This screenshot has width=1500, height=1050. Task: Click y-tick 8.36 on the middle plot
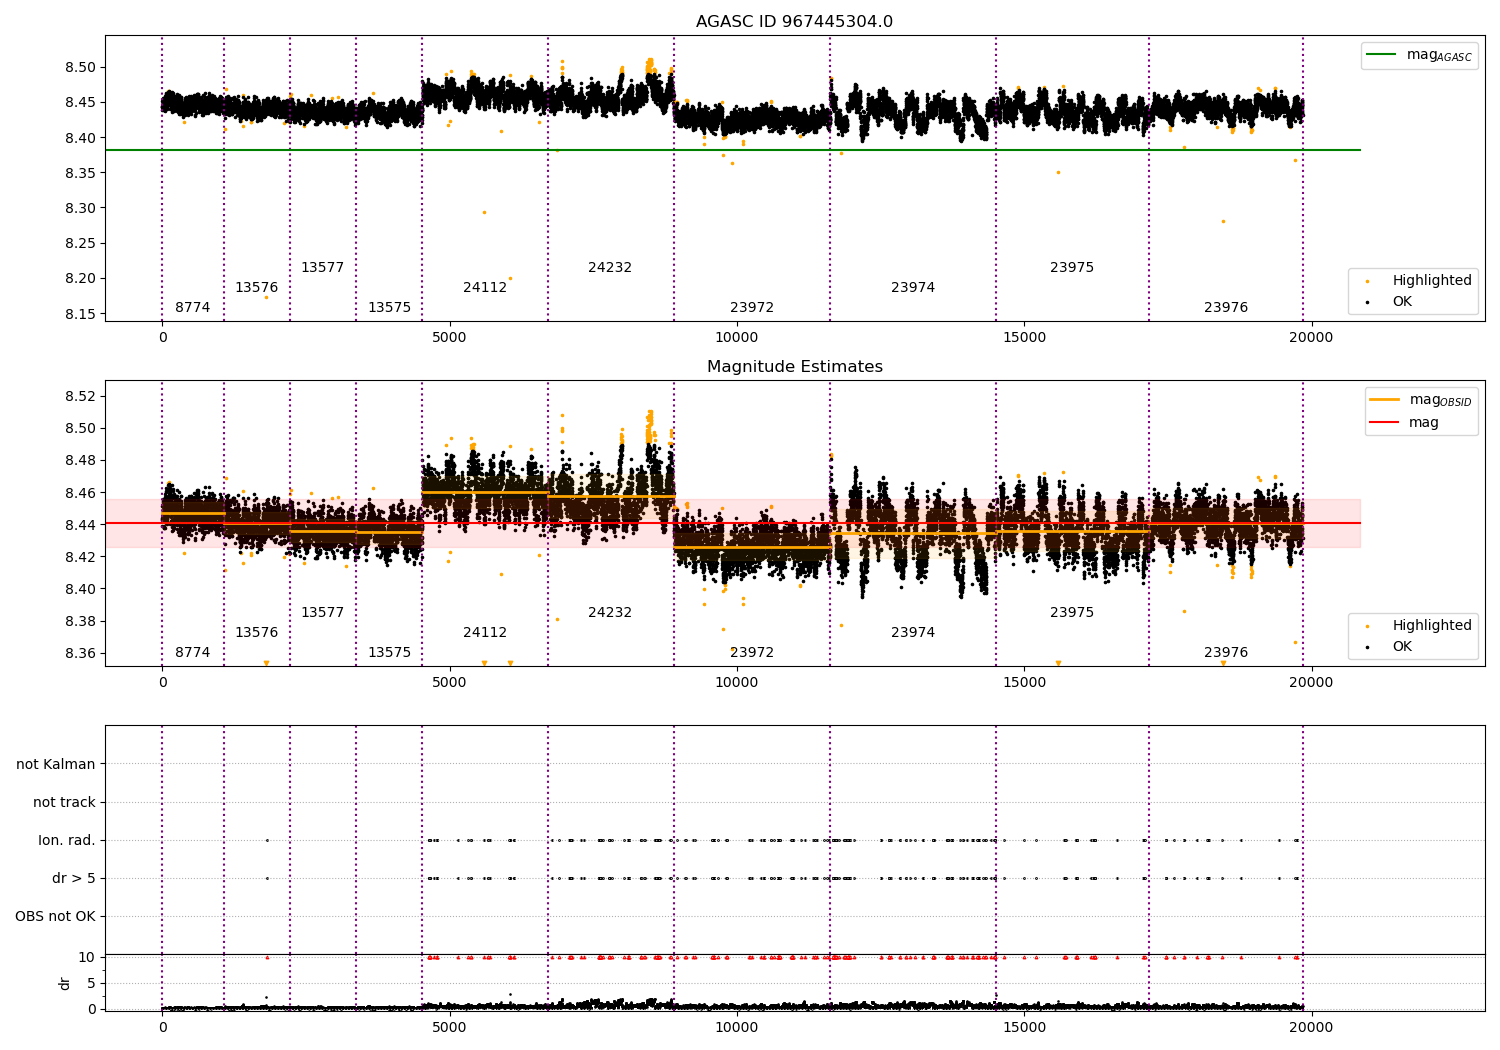pos(80,654)
